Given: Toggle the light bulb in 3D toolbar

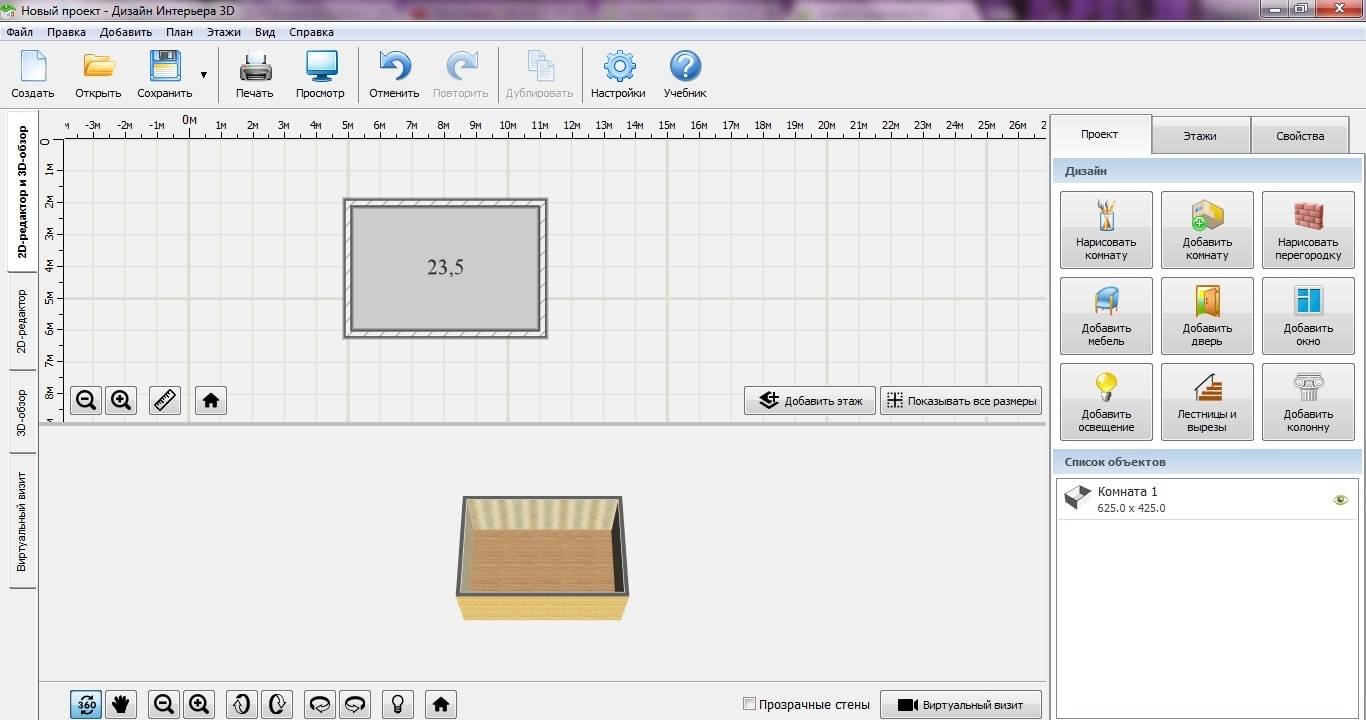Looking at the screenshot, I should click(x=397, y=705).
